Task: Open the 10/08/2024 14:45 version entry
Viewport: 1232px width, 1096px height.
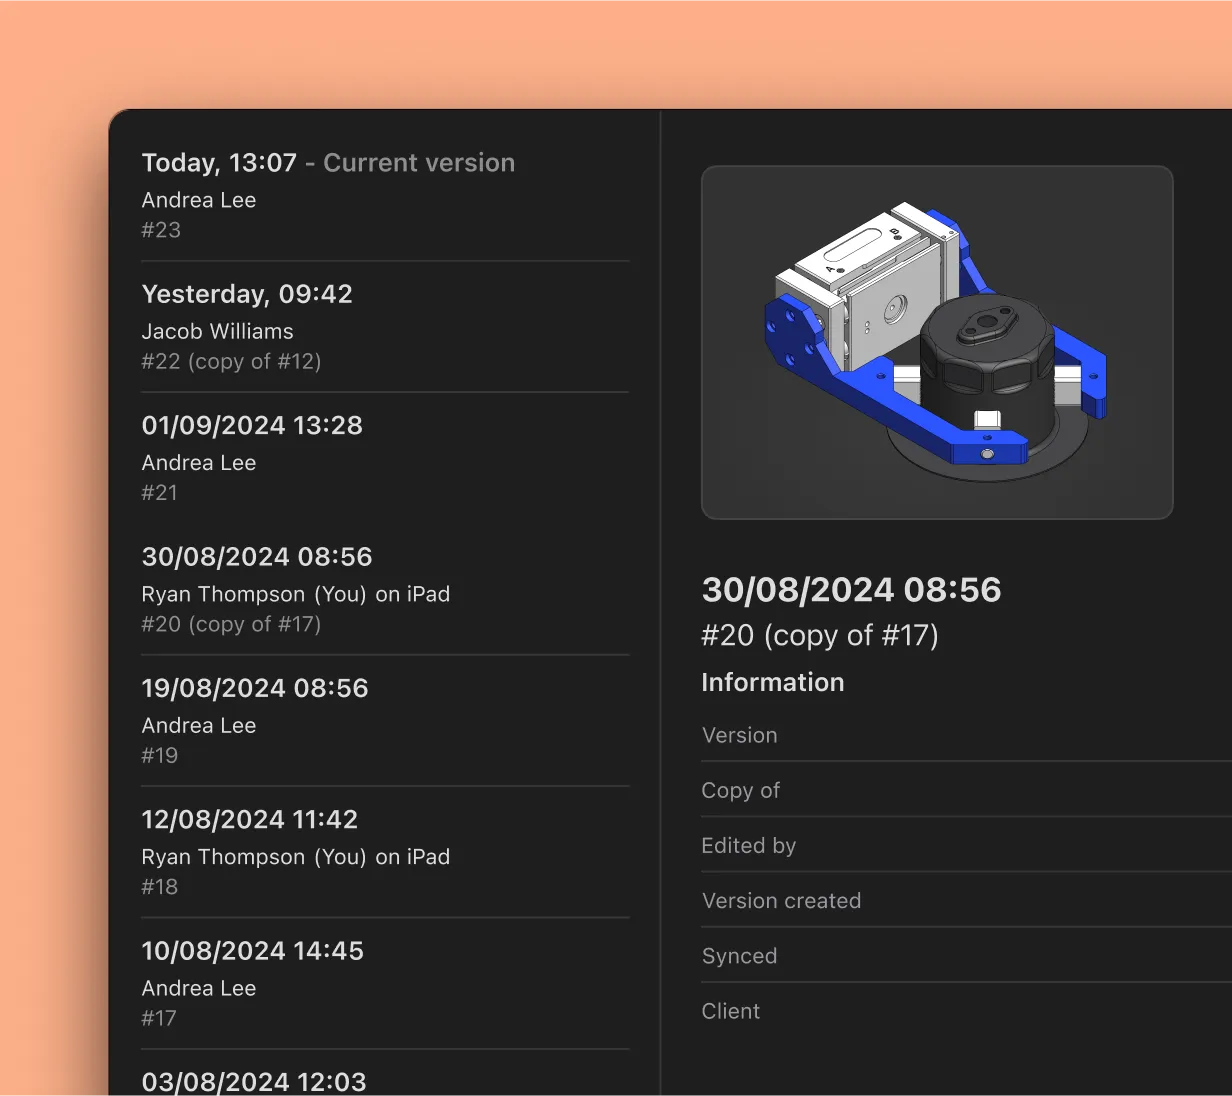Action: click(385, 984)
